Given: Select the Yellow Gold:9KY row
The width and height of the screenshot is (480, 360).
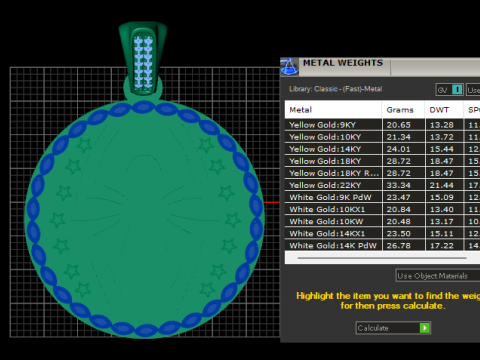Looking at the screenshot, I should pos(382,125).
